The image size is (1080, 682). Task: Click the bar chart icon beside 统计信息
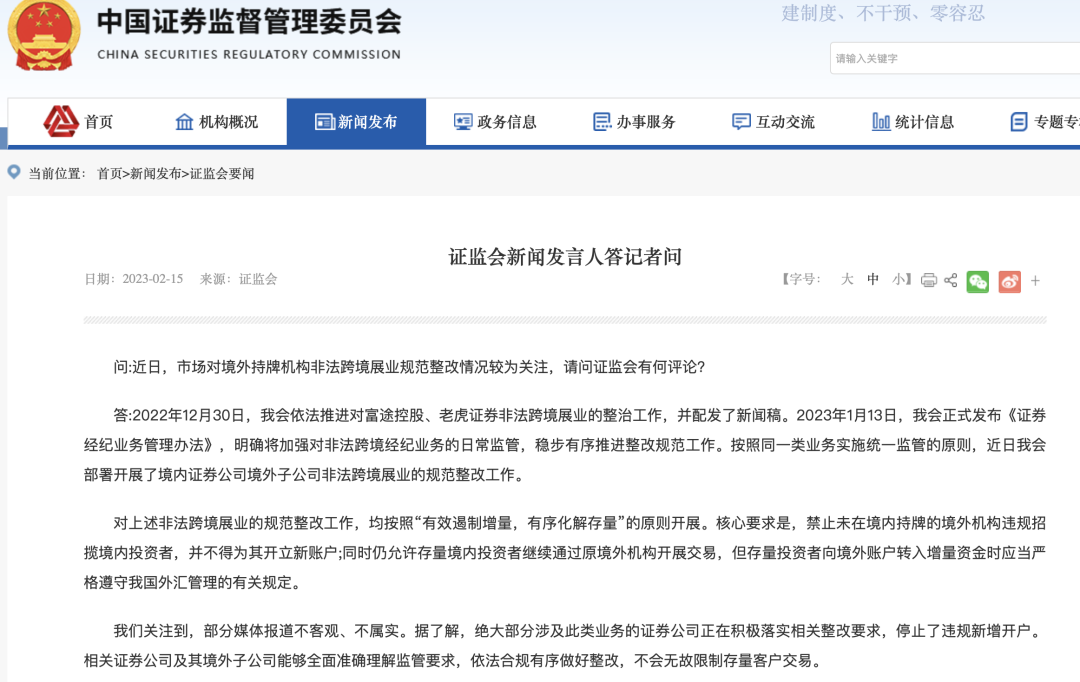click(x=881, y=122)
